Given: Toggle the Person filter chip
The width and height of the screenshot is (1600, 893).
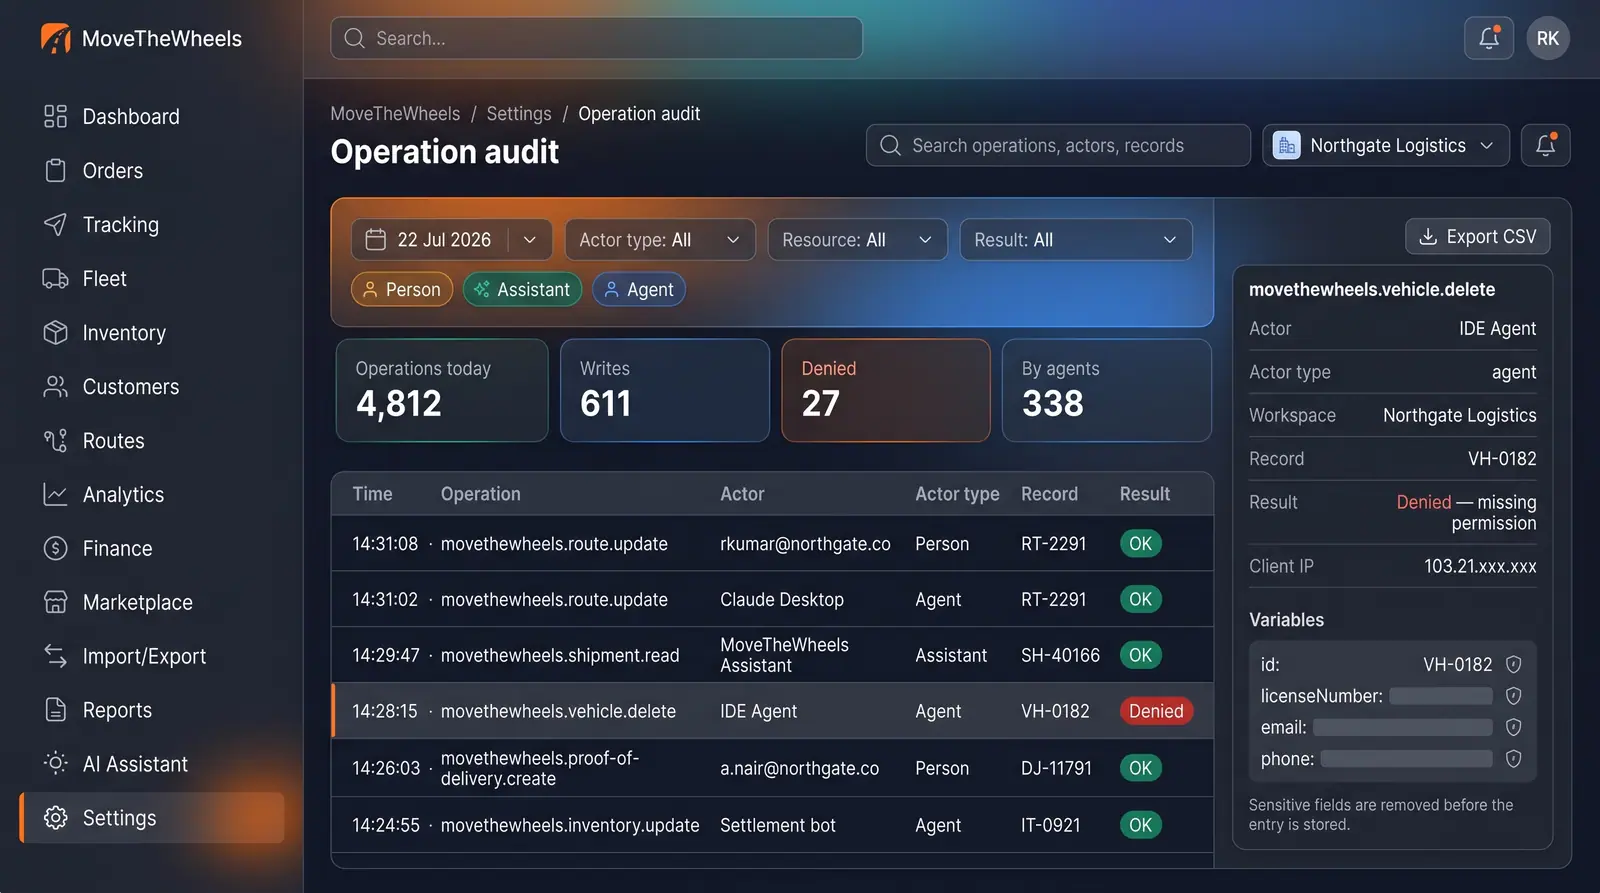Looking at the screenshot, I should (x=402, y=289).
